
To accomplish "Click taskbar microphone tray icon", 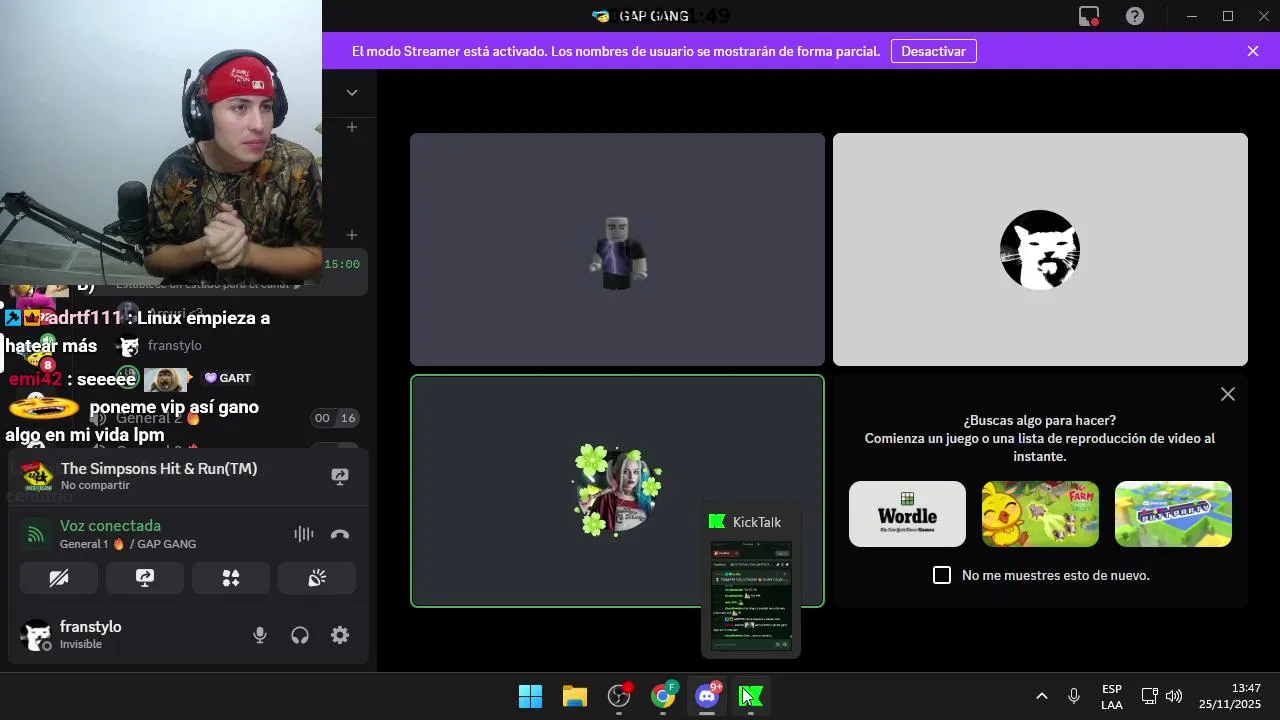I will tap(1074, 696).
